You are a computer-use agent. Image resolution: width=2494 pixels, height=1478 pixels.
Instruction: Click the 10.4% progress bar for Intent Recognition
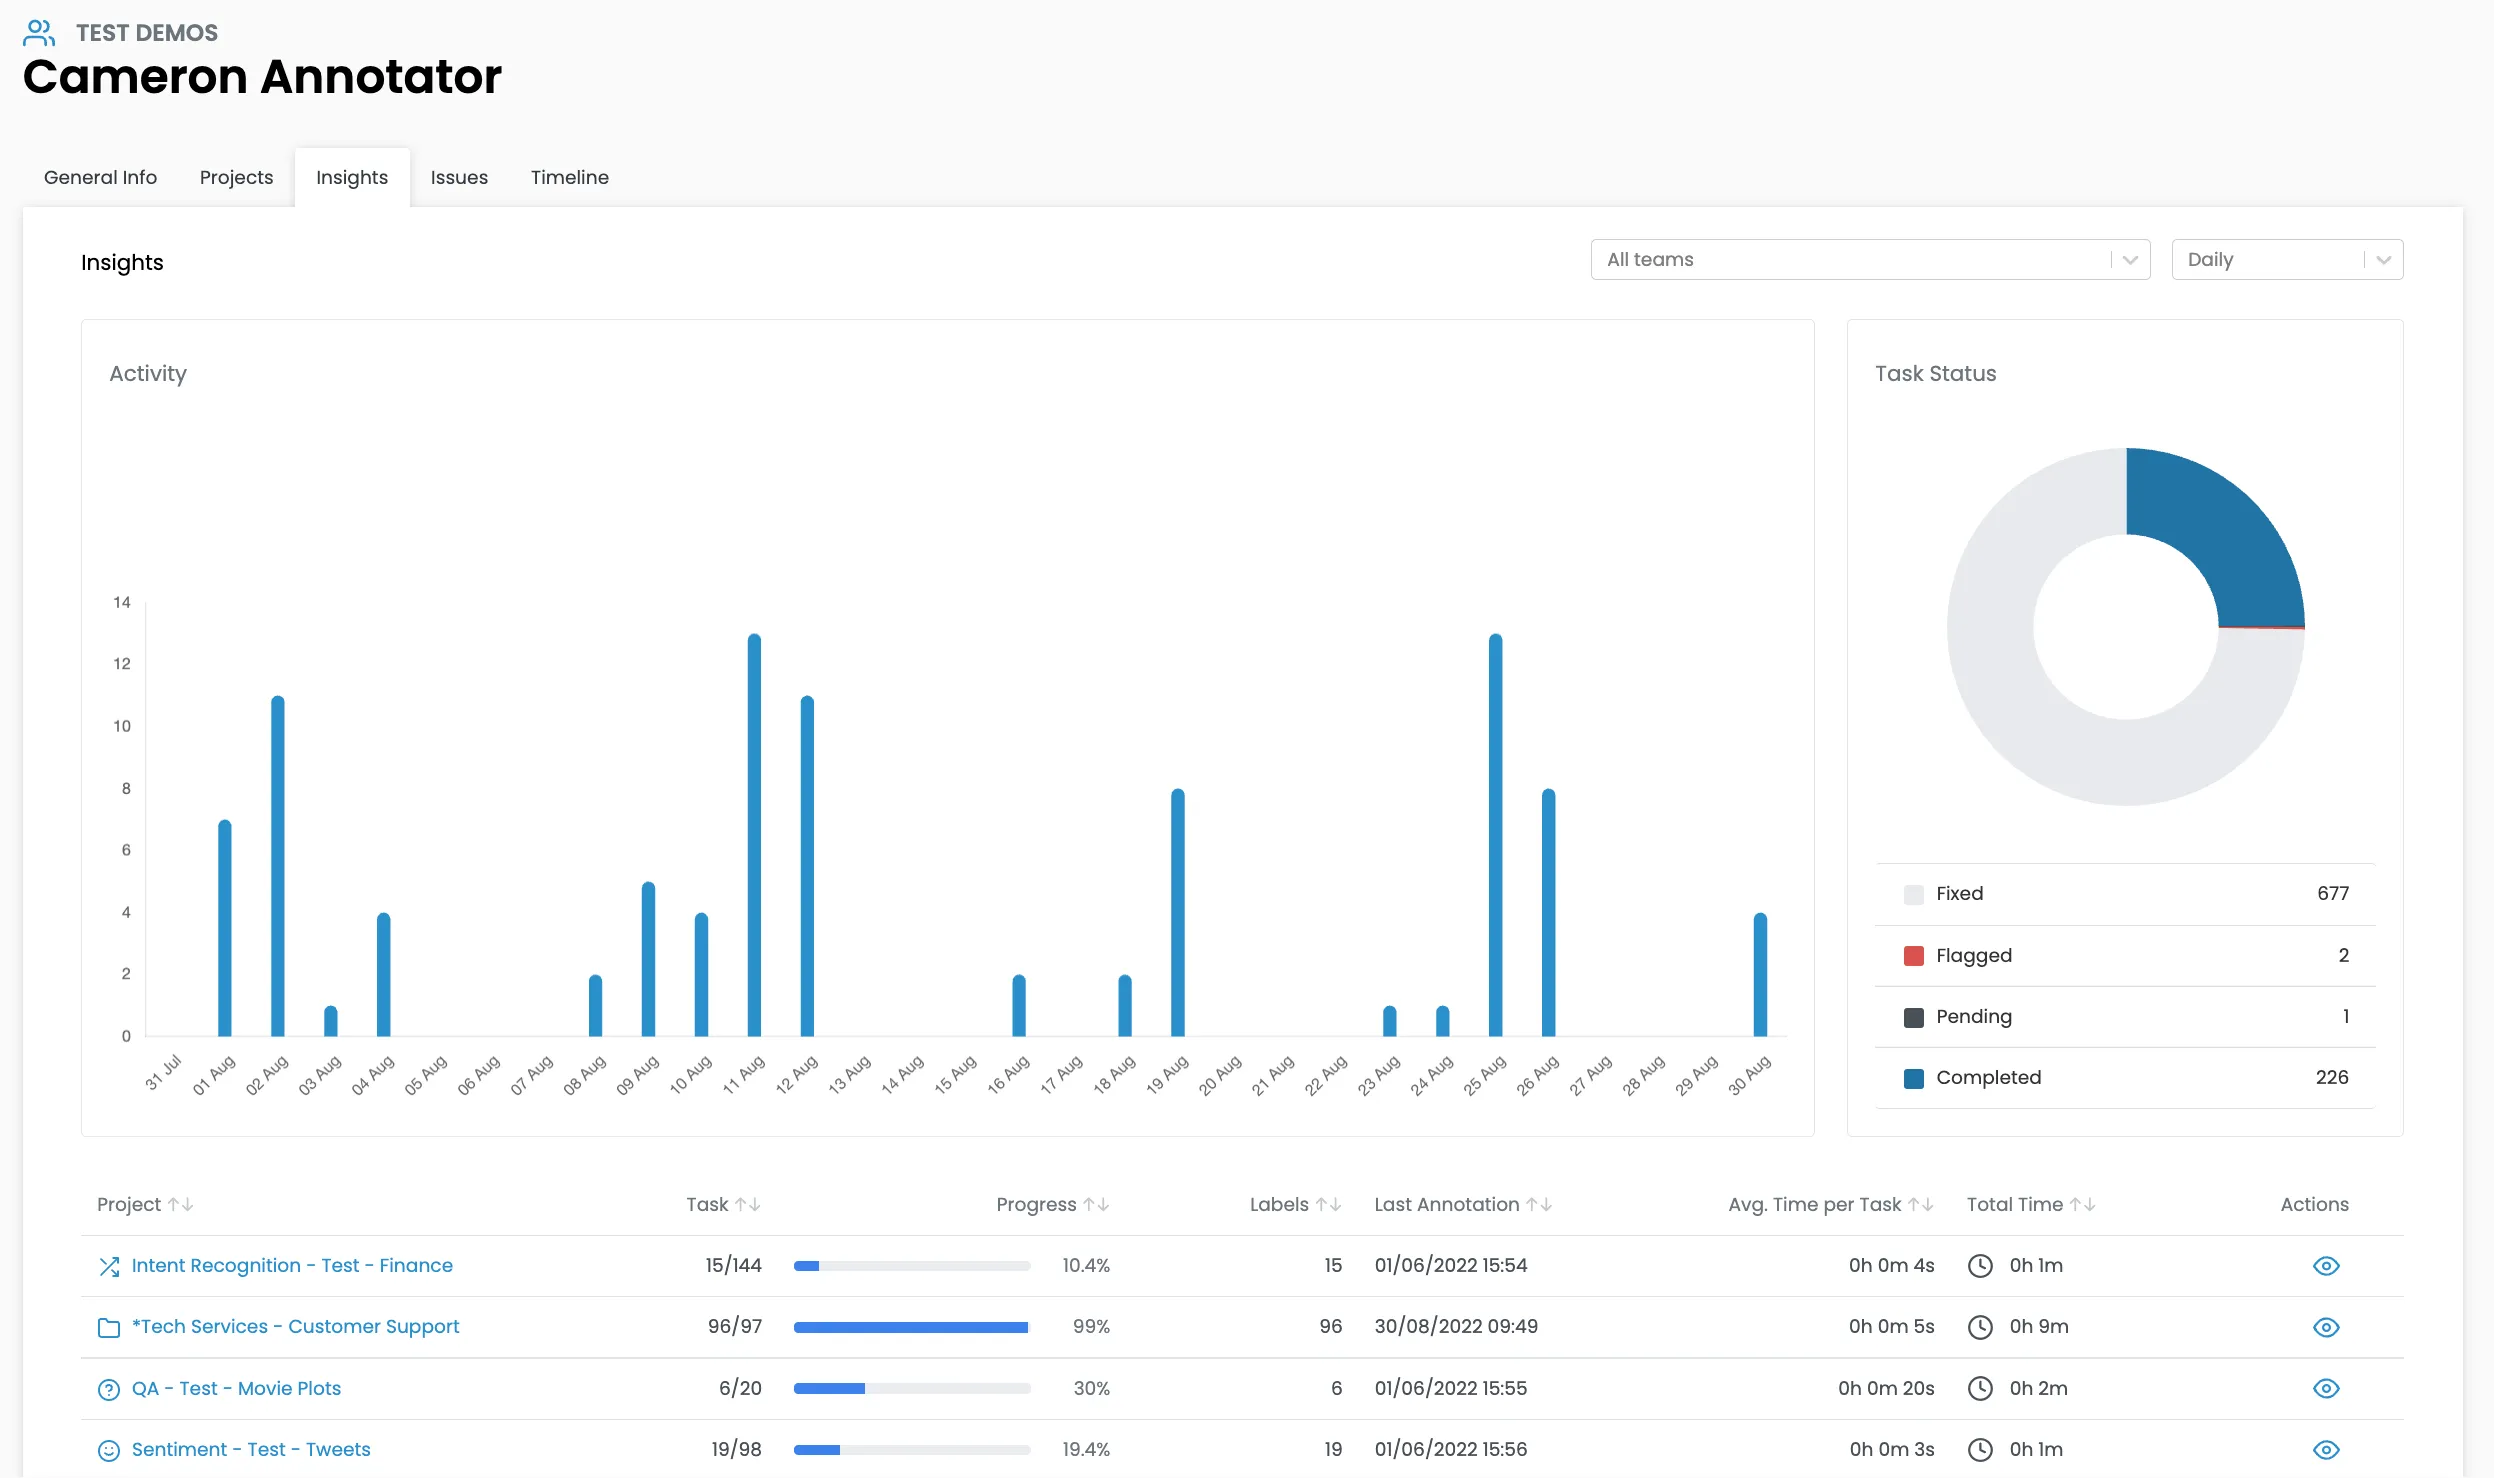tap(912, 1266)
